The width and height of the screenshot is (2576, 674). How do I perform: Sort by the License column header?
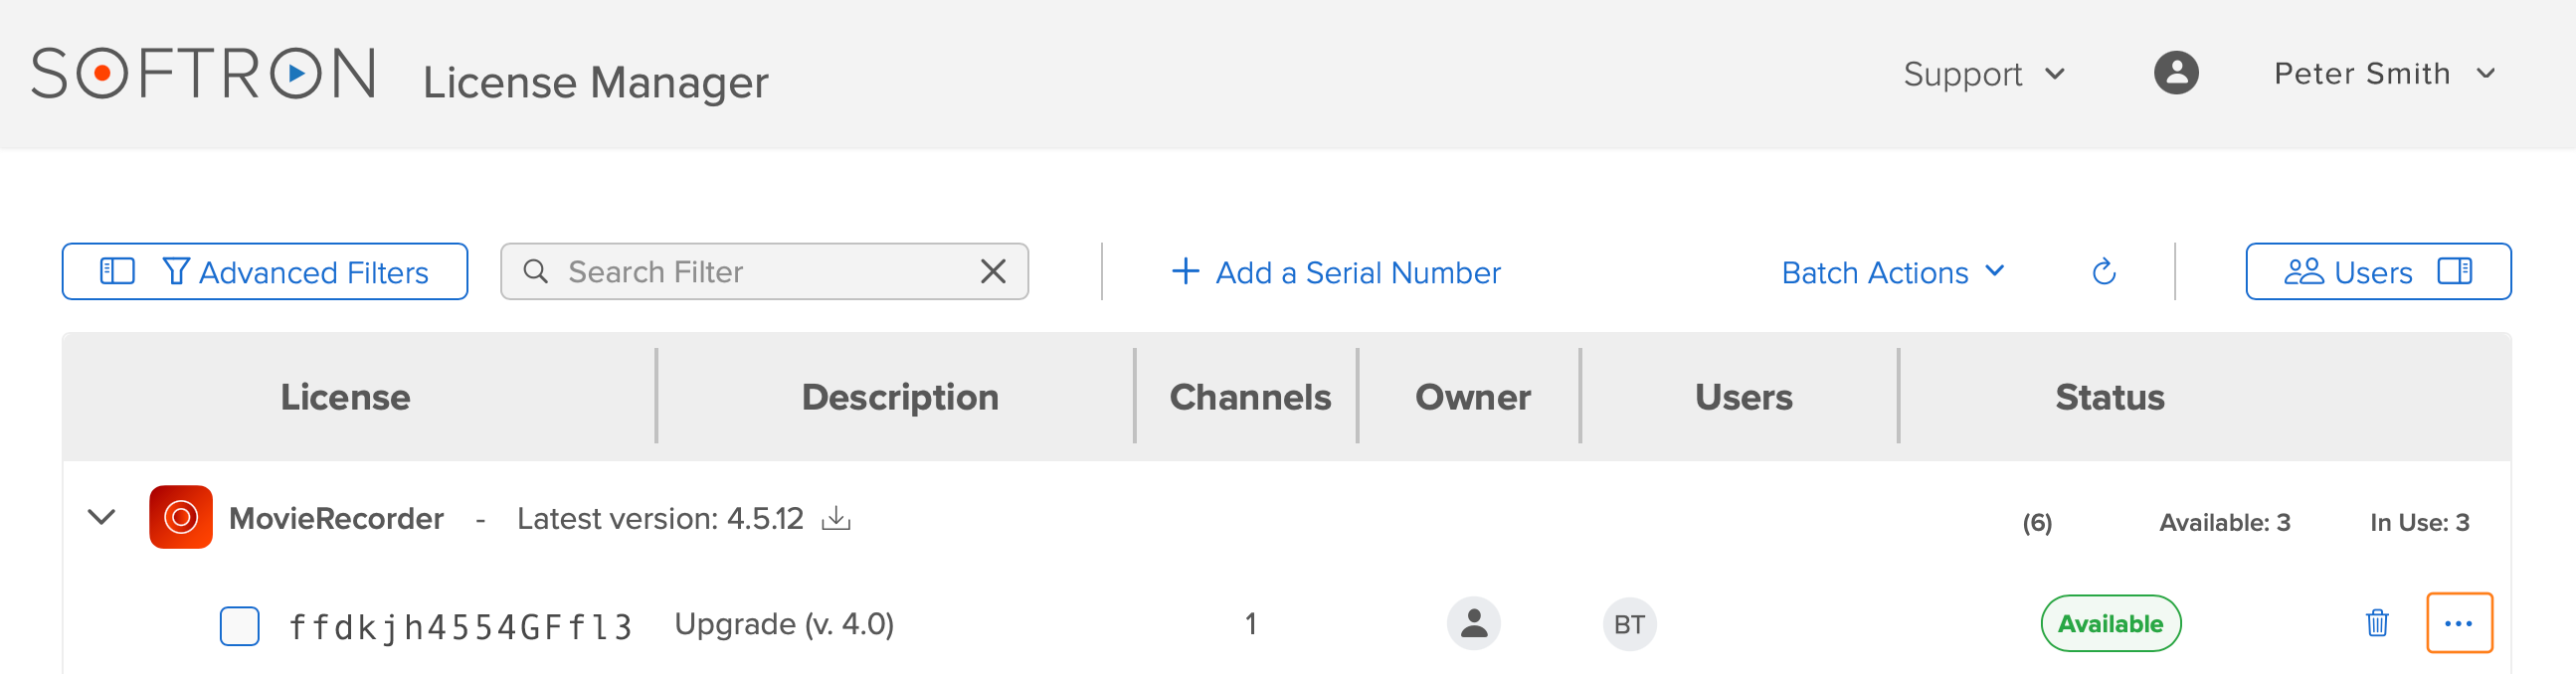[345, 397]
